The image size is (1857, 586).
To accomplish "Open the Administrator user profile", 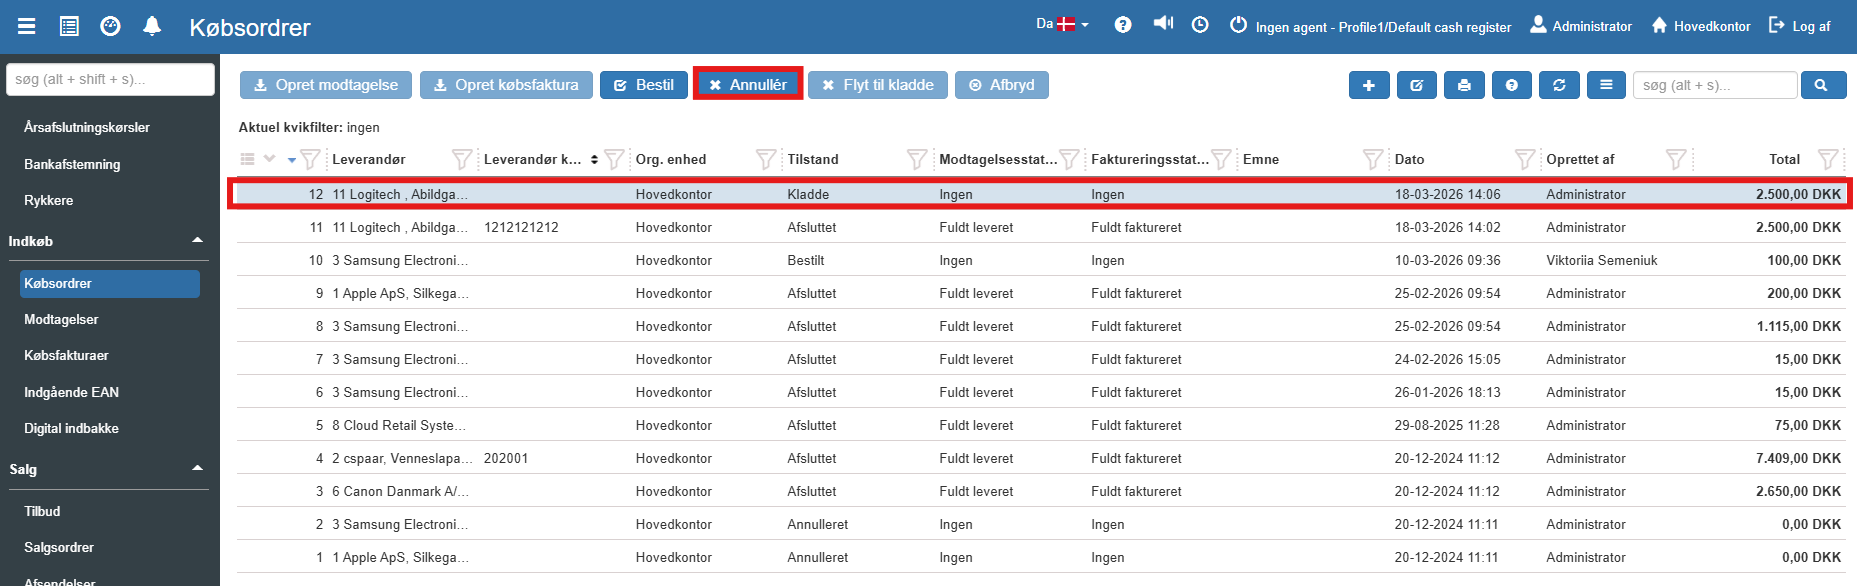I will coord(1581,26).
